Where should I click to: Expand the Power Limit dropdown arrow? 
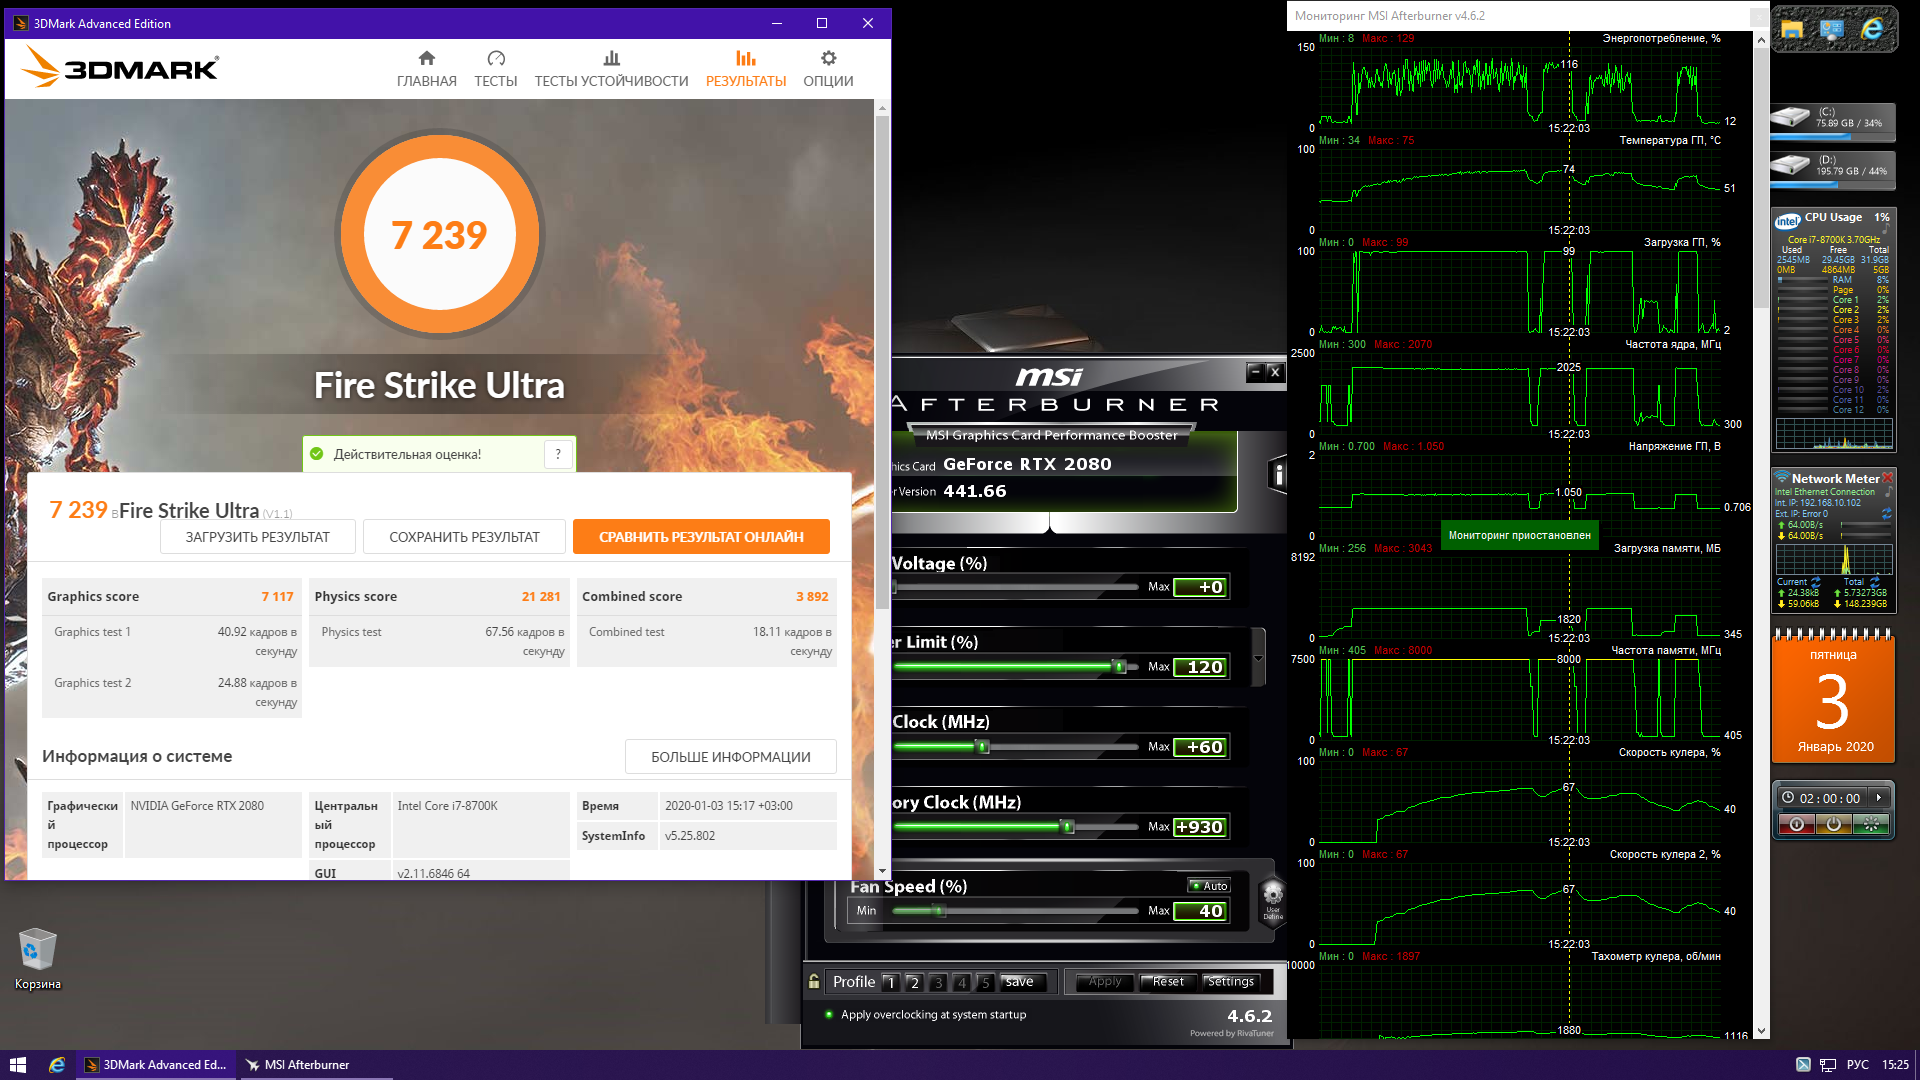coord(1259,657)
